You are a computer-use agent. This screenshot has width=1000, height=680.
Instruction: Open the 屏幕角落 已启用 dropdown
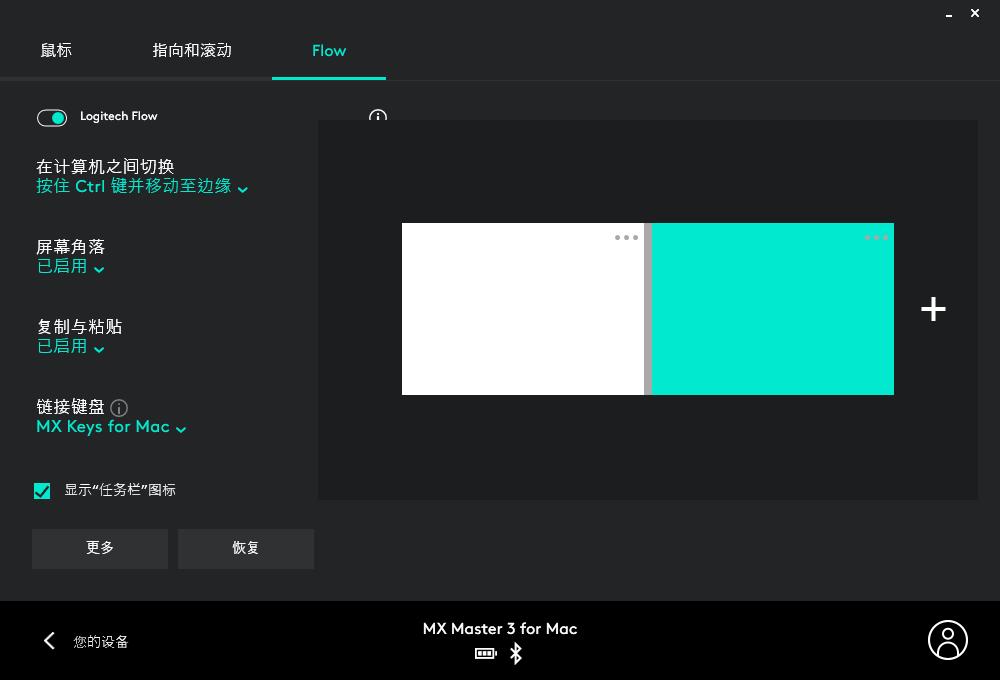70,266
